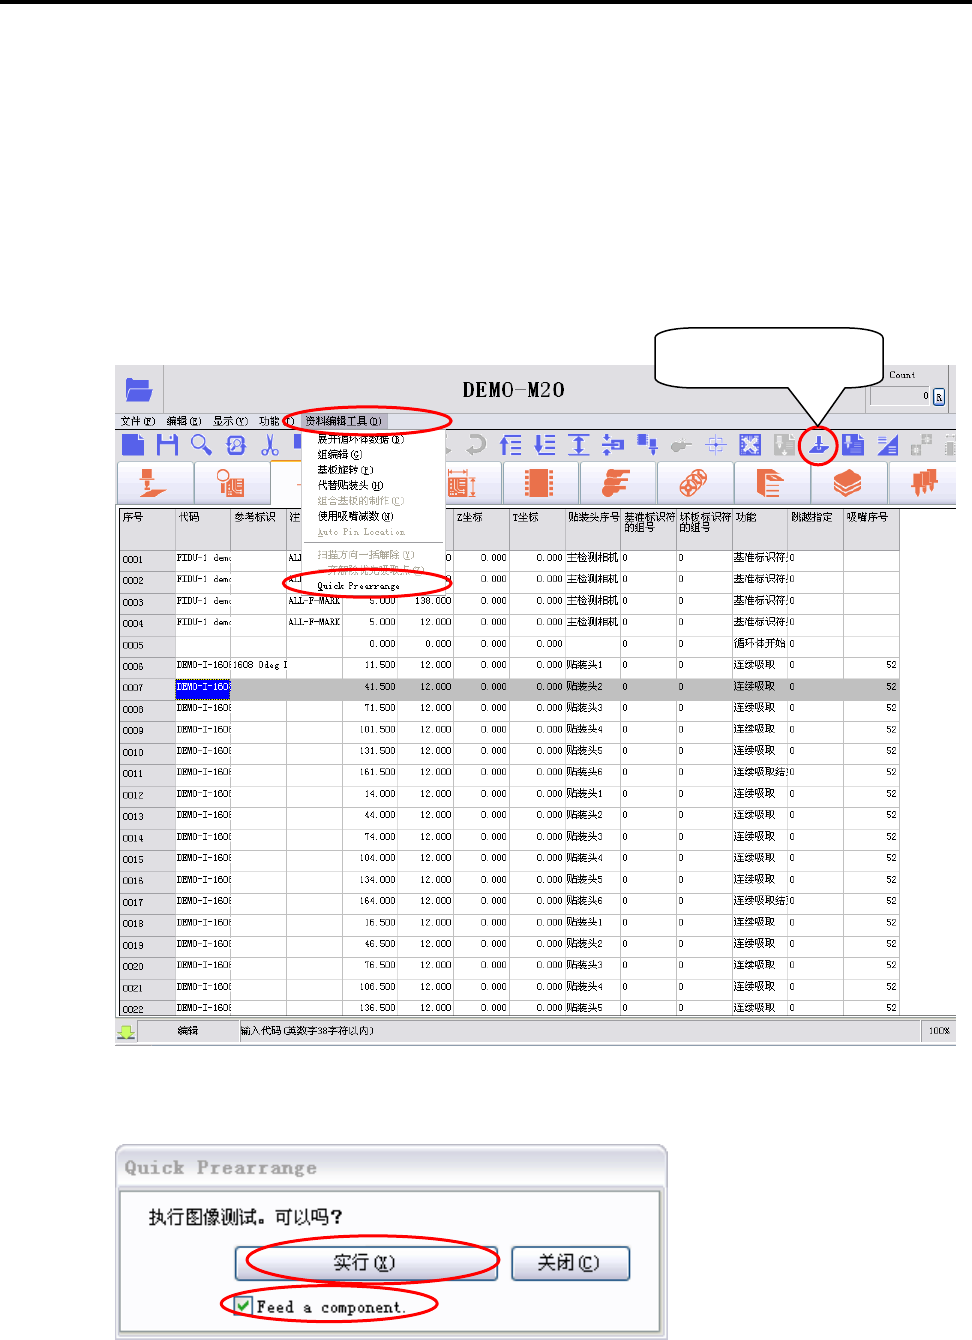
Task: Select 使用吸嘴减数(N) menu entry
Action: tap(355, 516)
